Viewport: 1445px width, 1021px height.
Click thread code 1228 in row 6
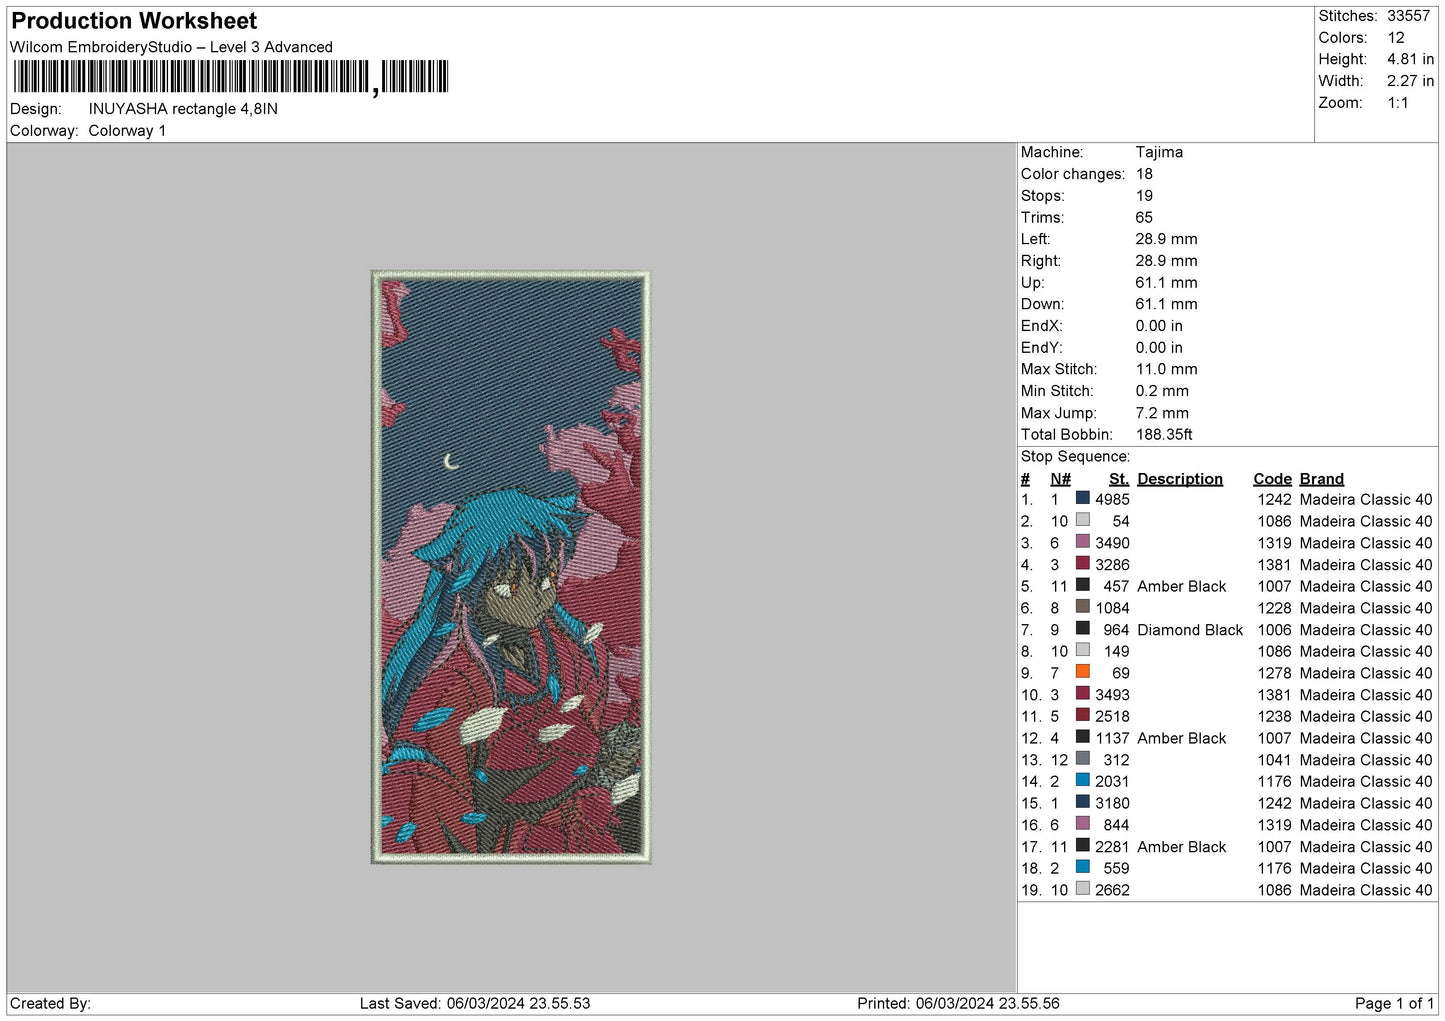point(1274,608)
